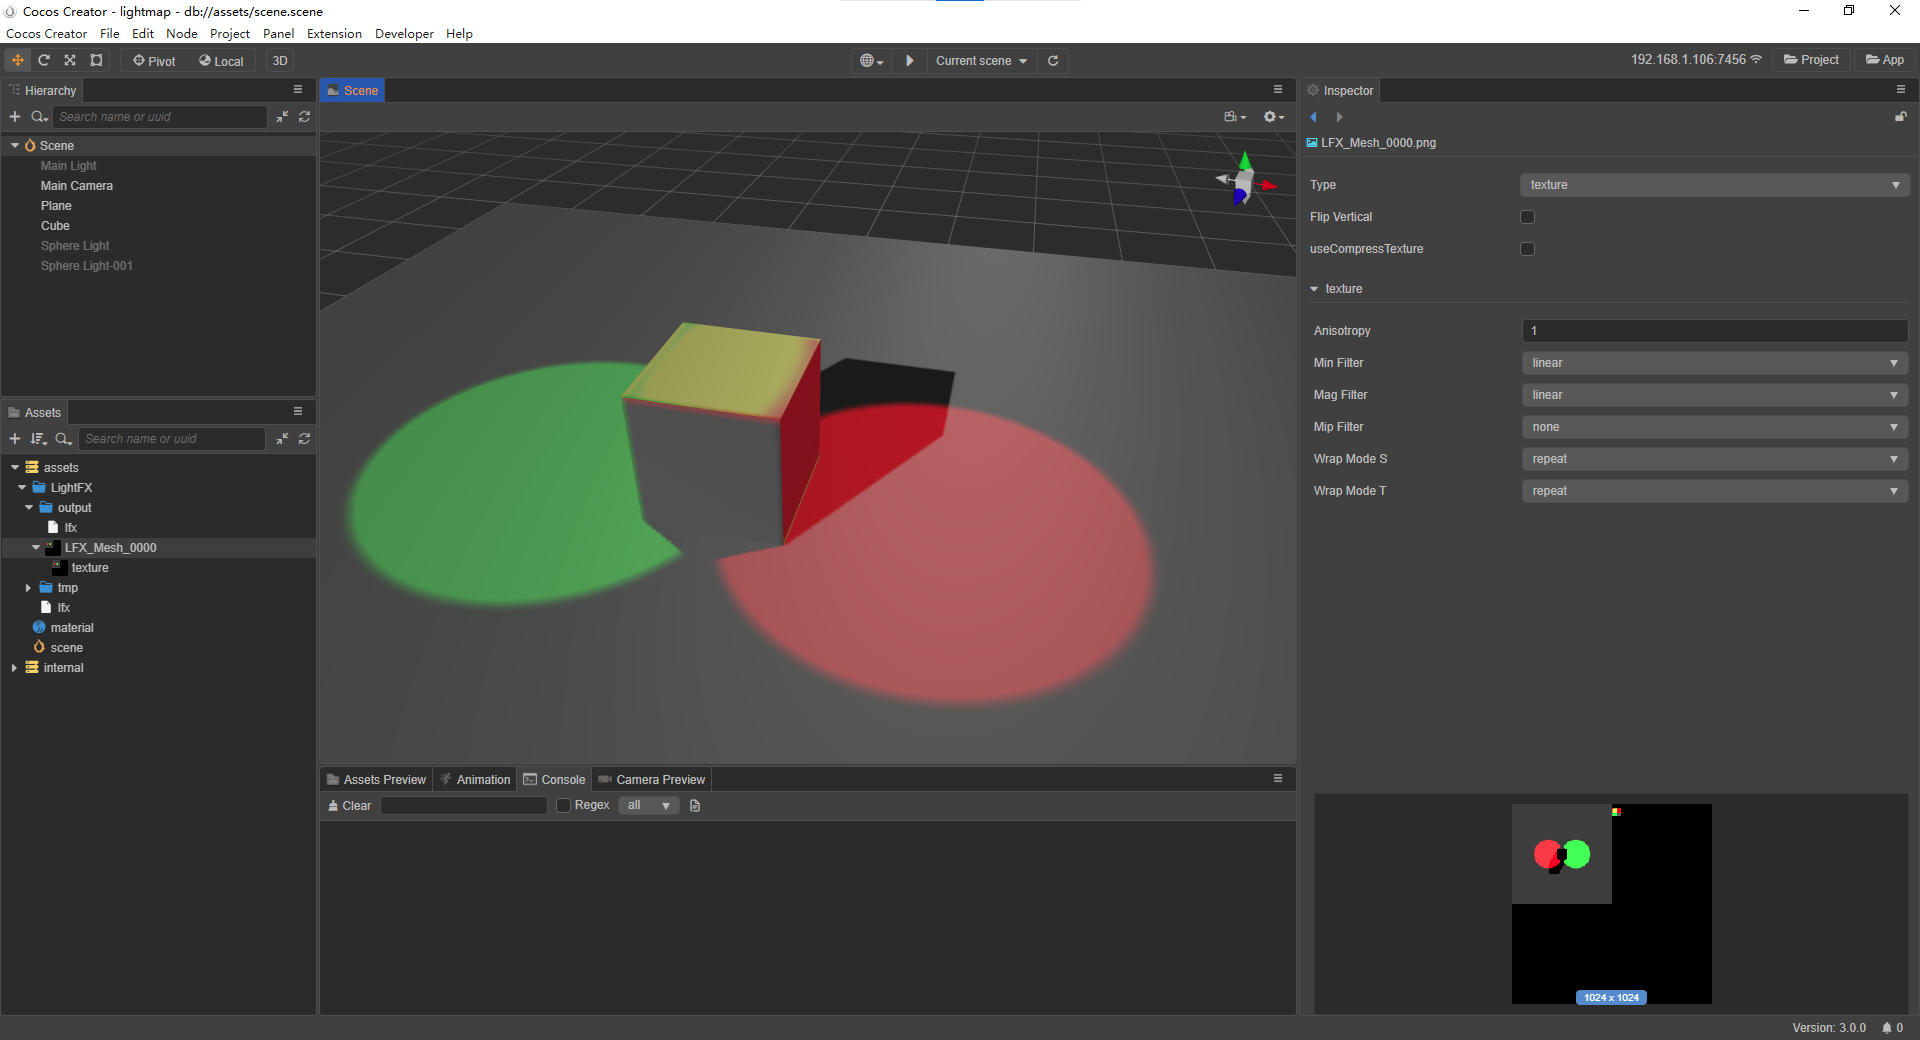
Task: Collapse the Scene root node
Action: click(15, 146)
